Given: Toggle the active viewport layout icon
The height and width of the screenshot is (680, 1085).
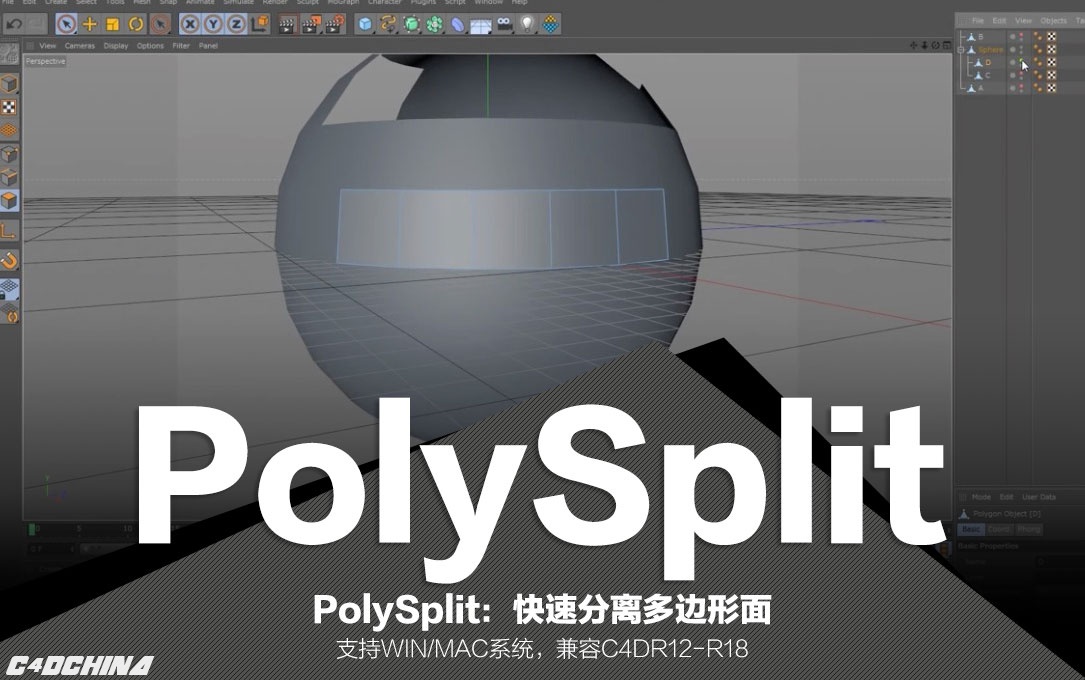Looking at the screenshot, I should (945, 46).
